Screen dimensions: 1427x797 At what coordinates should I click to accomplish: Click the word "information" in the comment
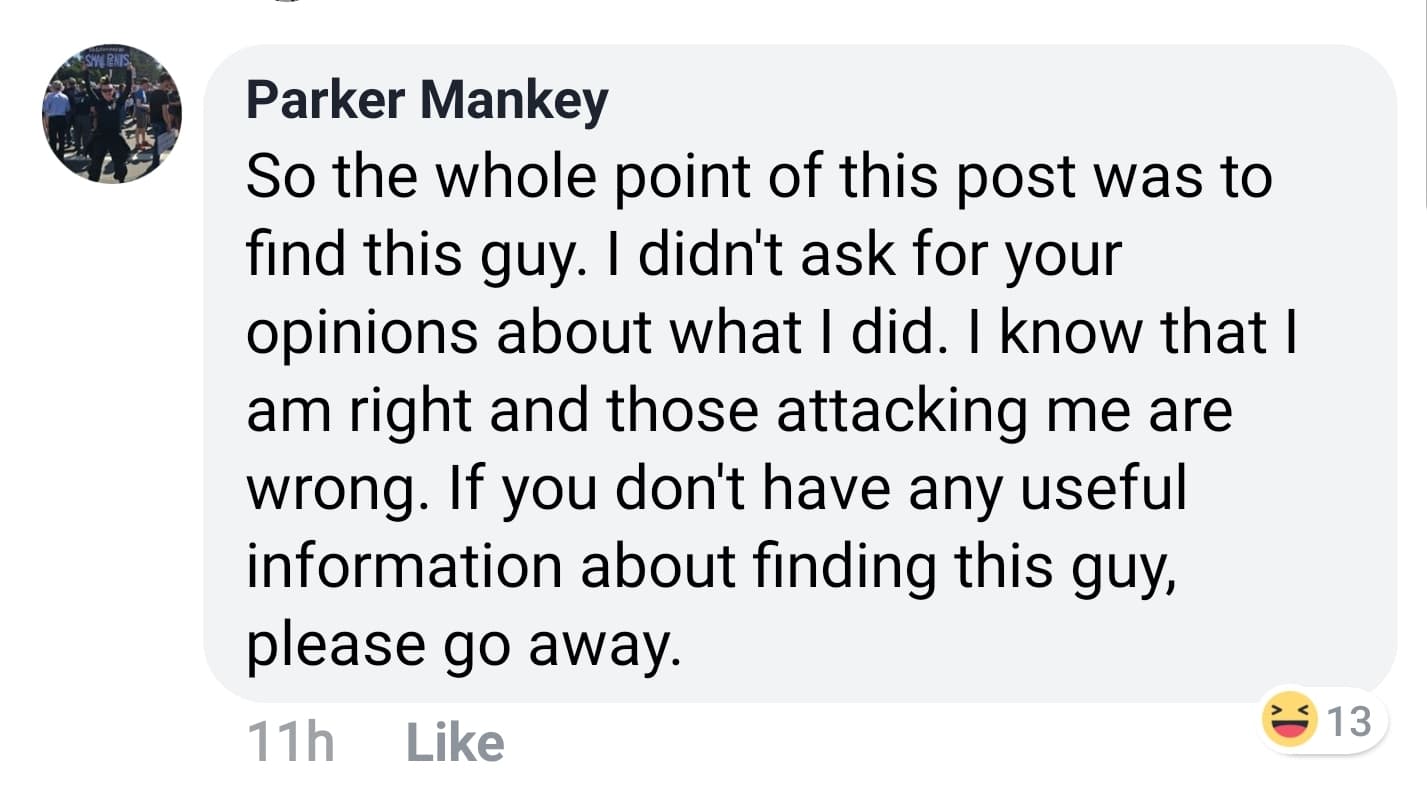[405, 565]
